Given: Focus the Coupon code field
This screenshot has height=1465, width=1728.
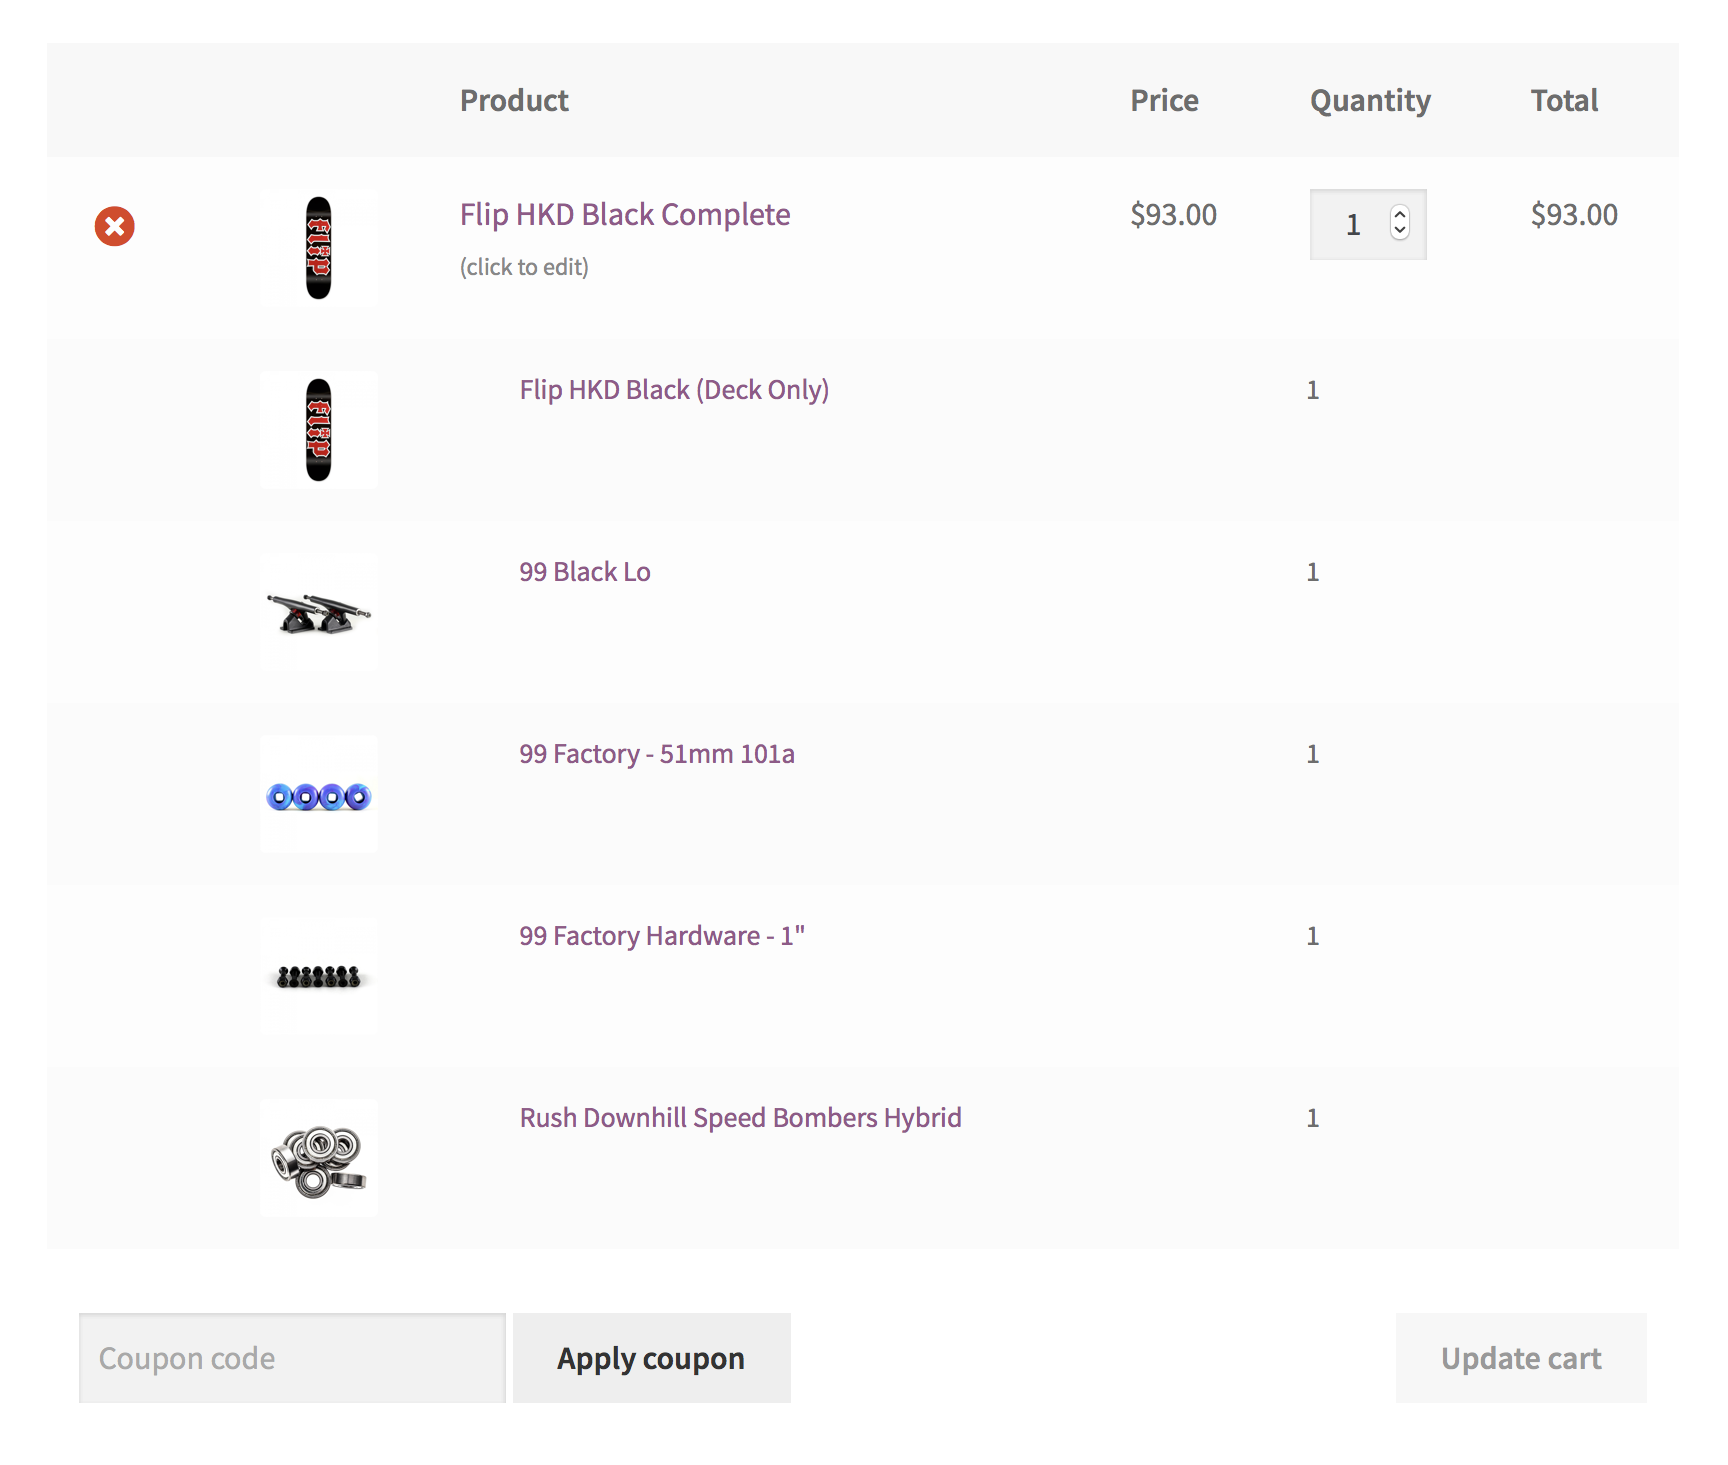Looking at the screenshot, I should click(x=292, y=1358).
